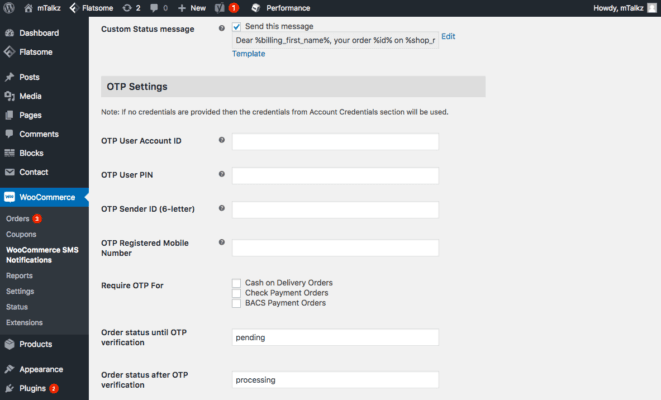Enable OTP for Cash on Delivery Orders
Screen dimensions: 661x400
tap(236, 283)
